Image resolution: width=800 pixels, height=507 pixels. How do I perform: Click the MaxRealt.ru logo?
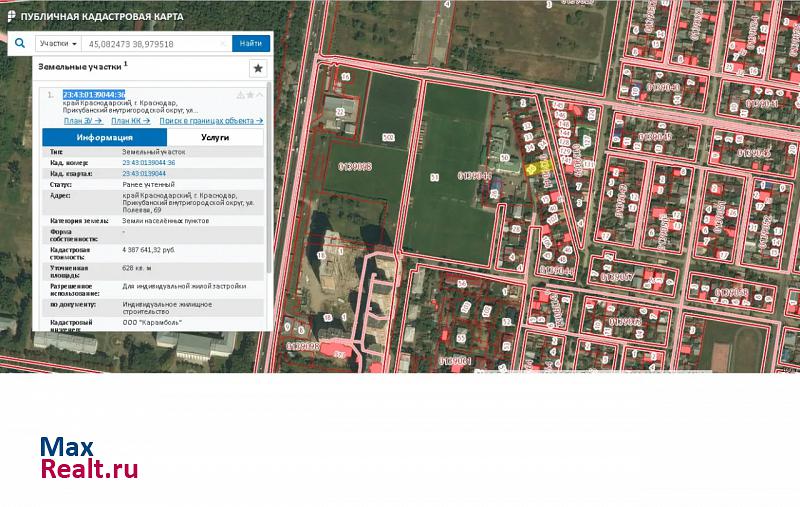[x=88, y=458]
